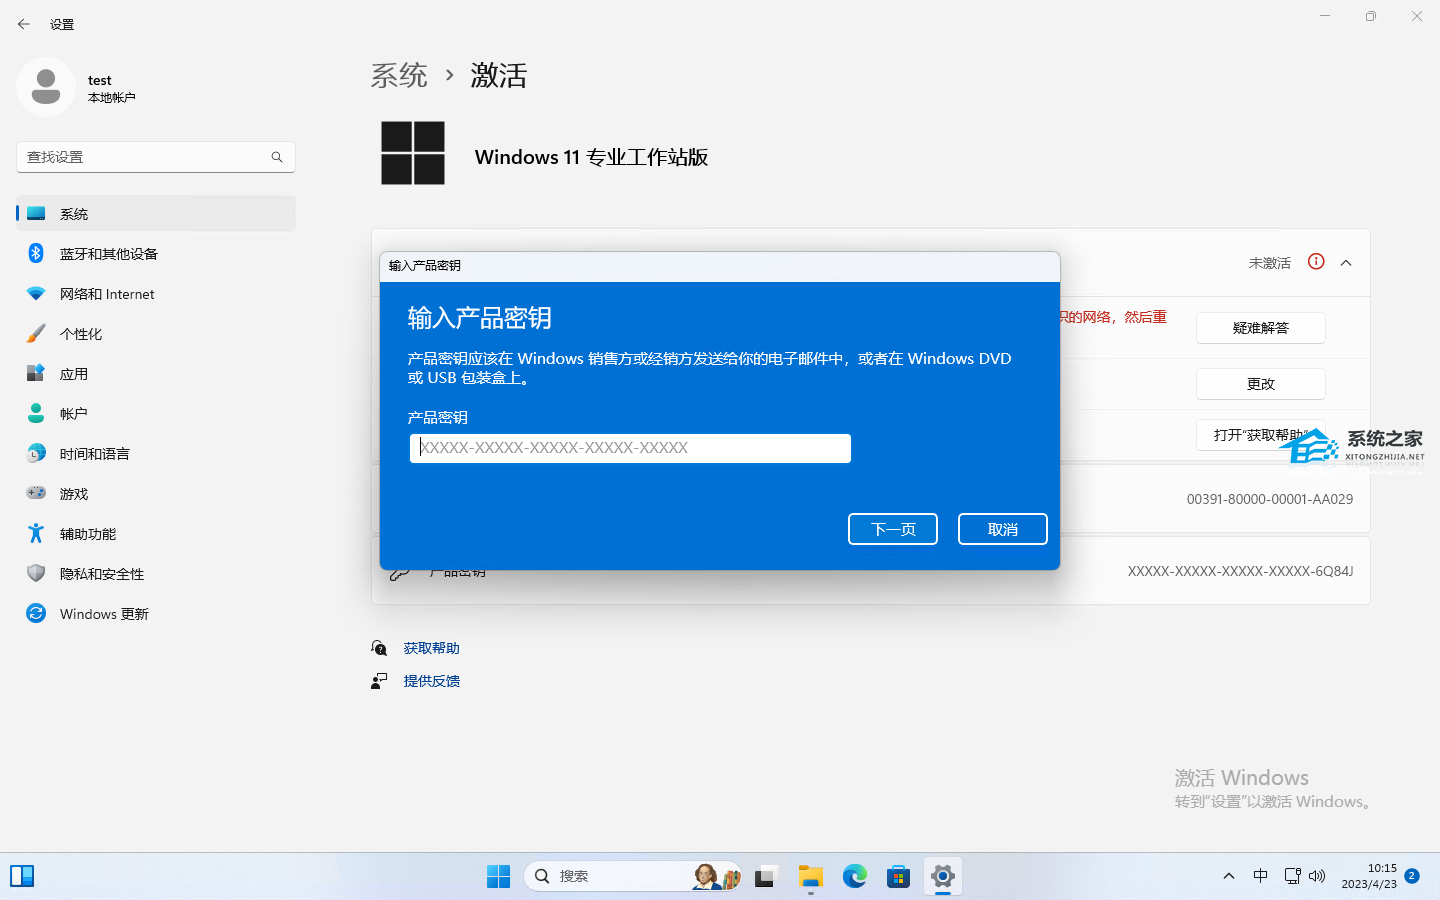Open 蓝牙和其他设备 settings
Screen dimensions: 1440x900
point(156,254)
